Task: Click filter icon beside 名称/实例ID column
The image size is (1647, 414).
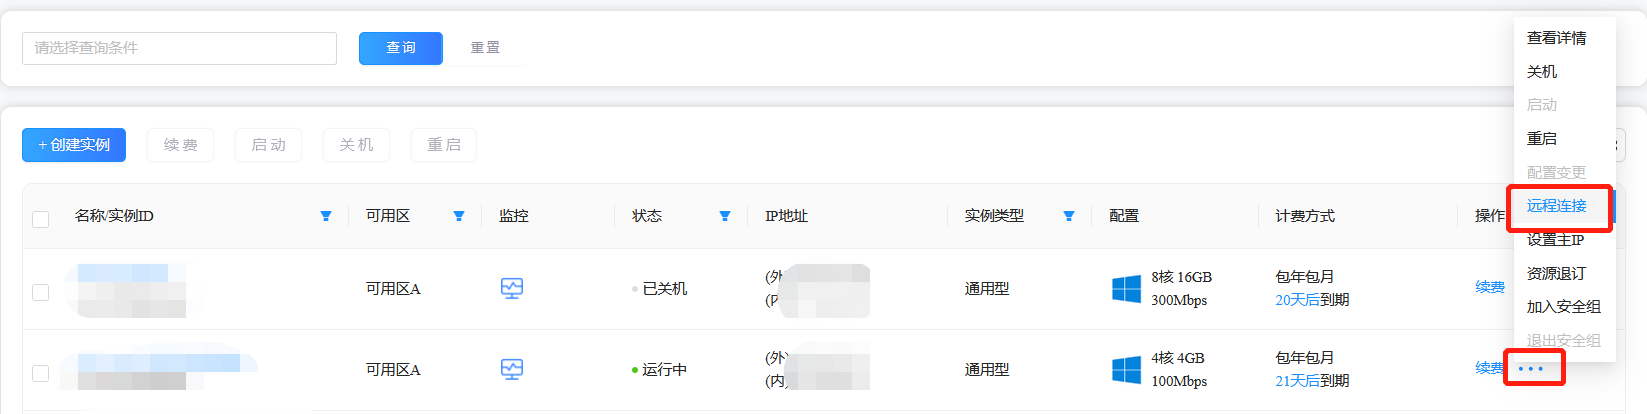Action: click(x=326, y=216)
